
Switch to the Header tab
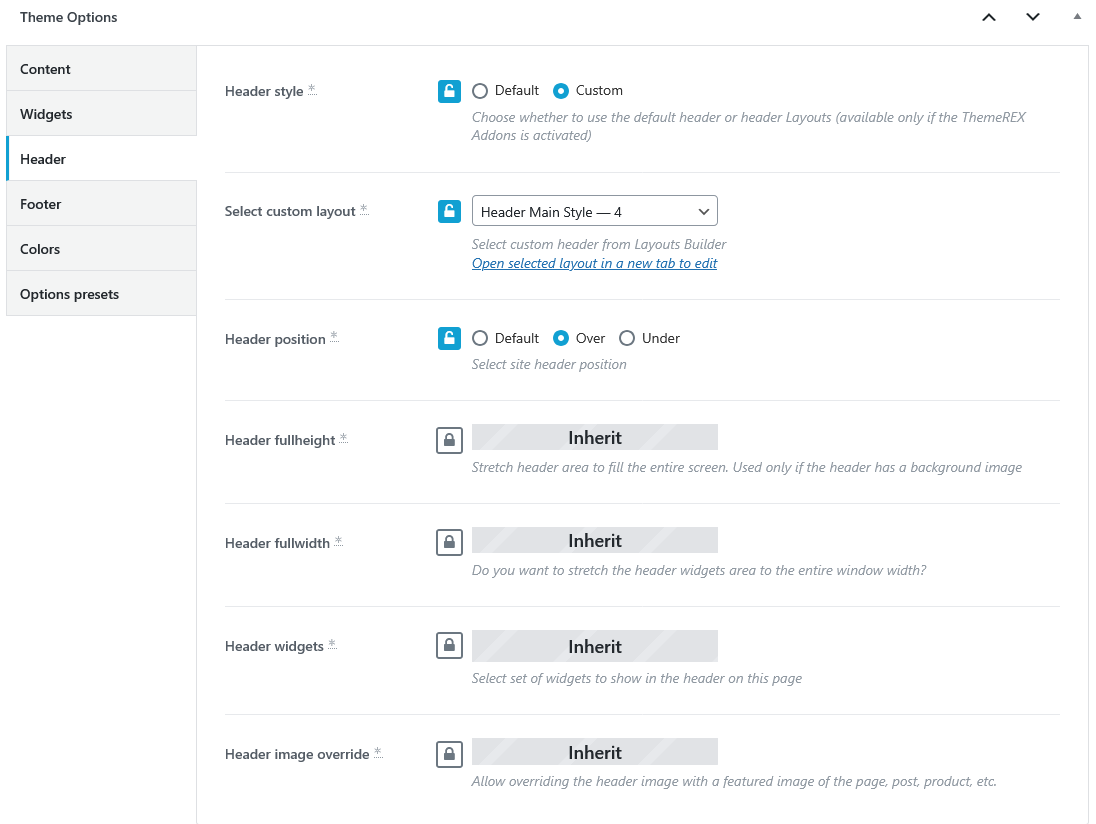[x=101, y=159]
